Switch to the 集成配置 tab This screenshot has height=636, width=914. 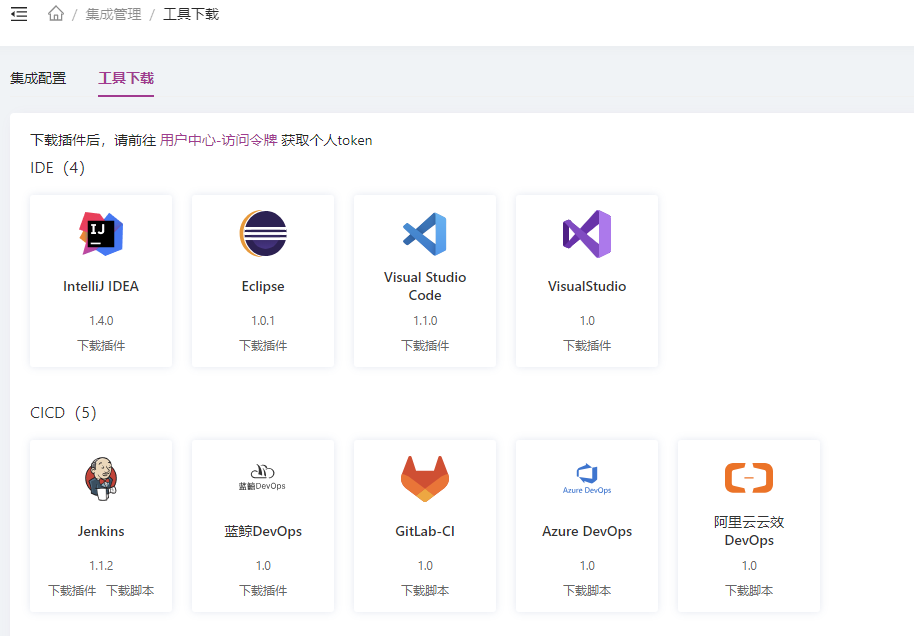click(x=38, y=78)
